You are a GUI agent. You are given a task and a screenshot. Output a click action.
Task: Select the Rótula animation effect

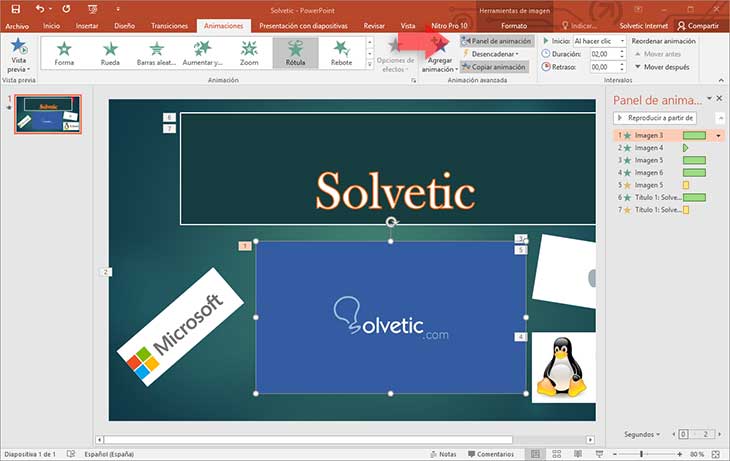[295, 54]
